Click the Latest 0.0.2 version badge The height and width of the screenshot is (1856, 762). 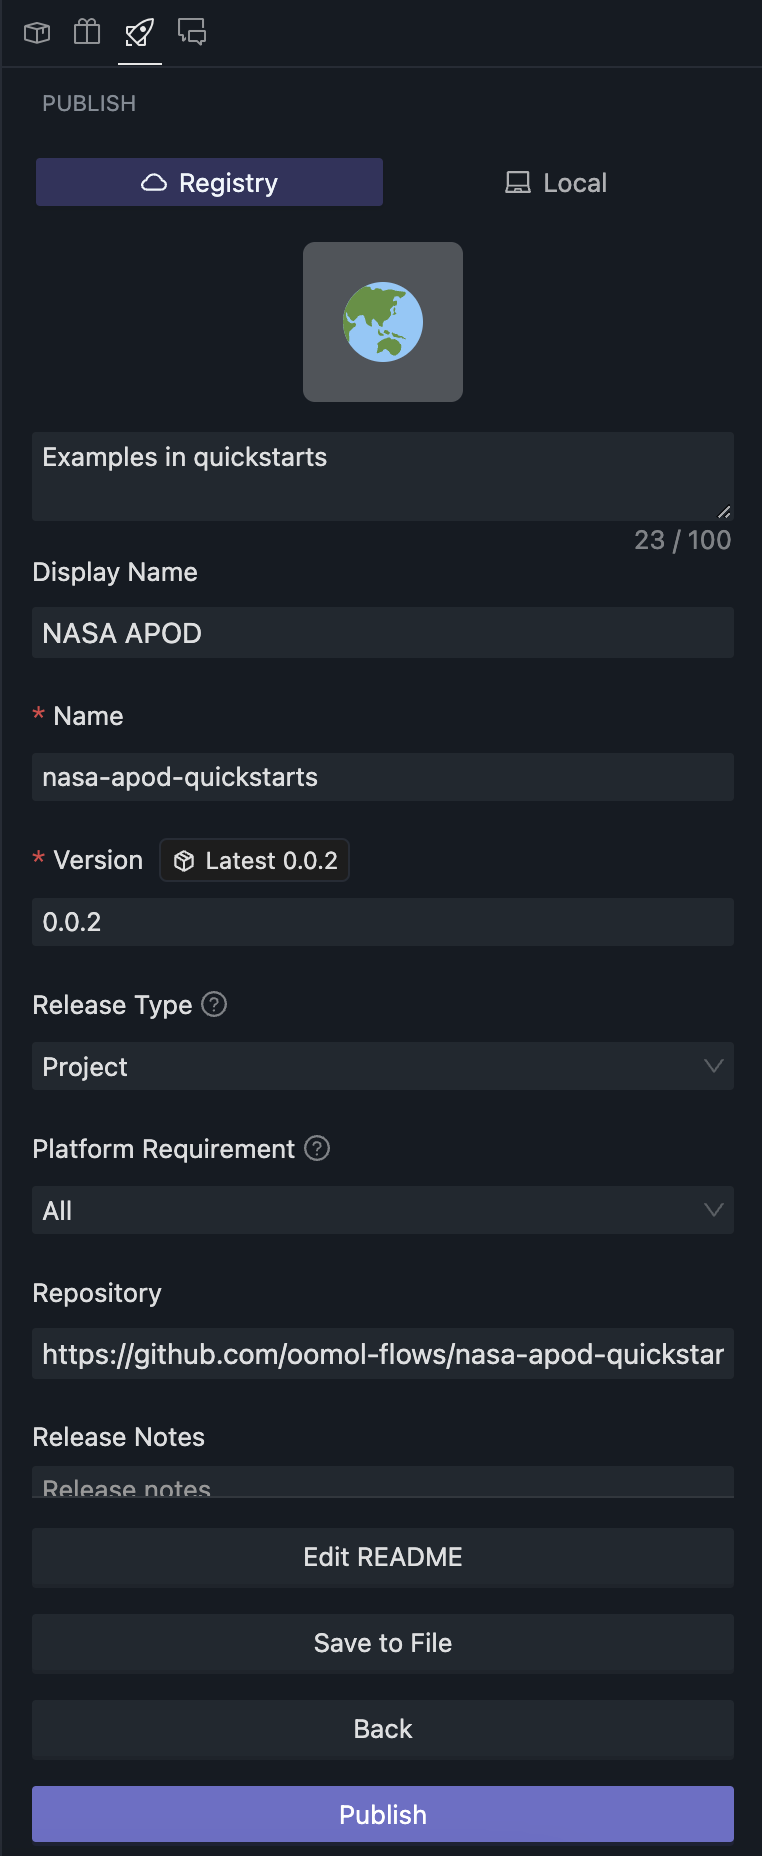(255, 860)
